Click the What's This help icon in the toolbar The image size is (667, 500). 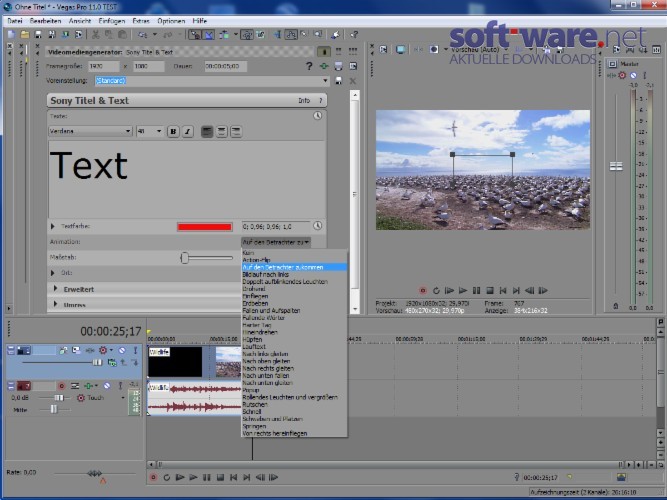click(x=354, y=34)
